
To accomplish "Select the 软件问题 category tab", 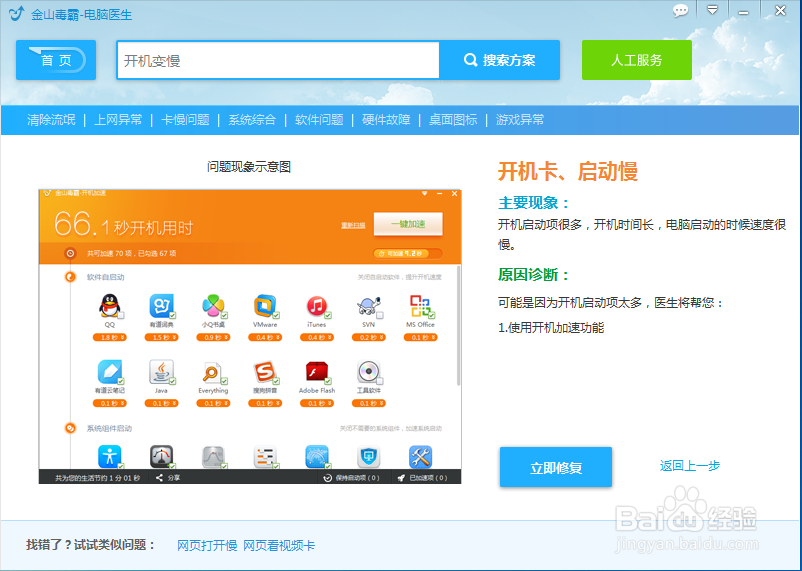I will pos(319,120).
